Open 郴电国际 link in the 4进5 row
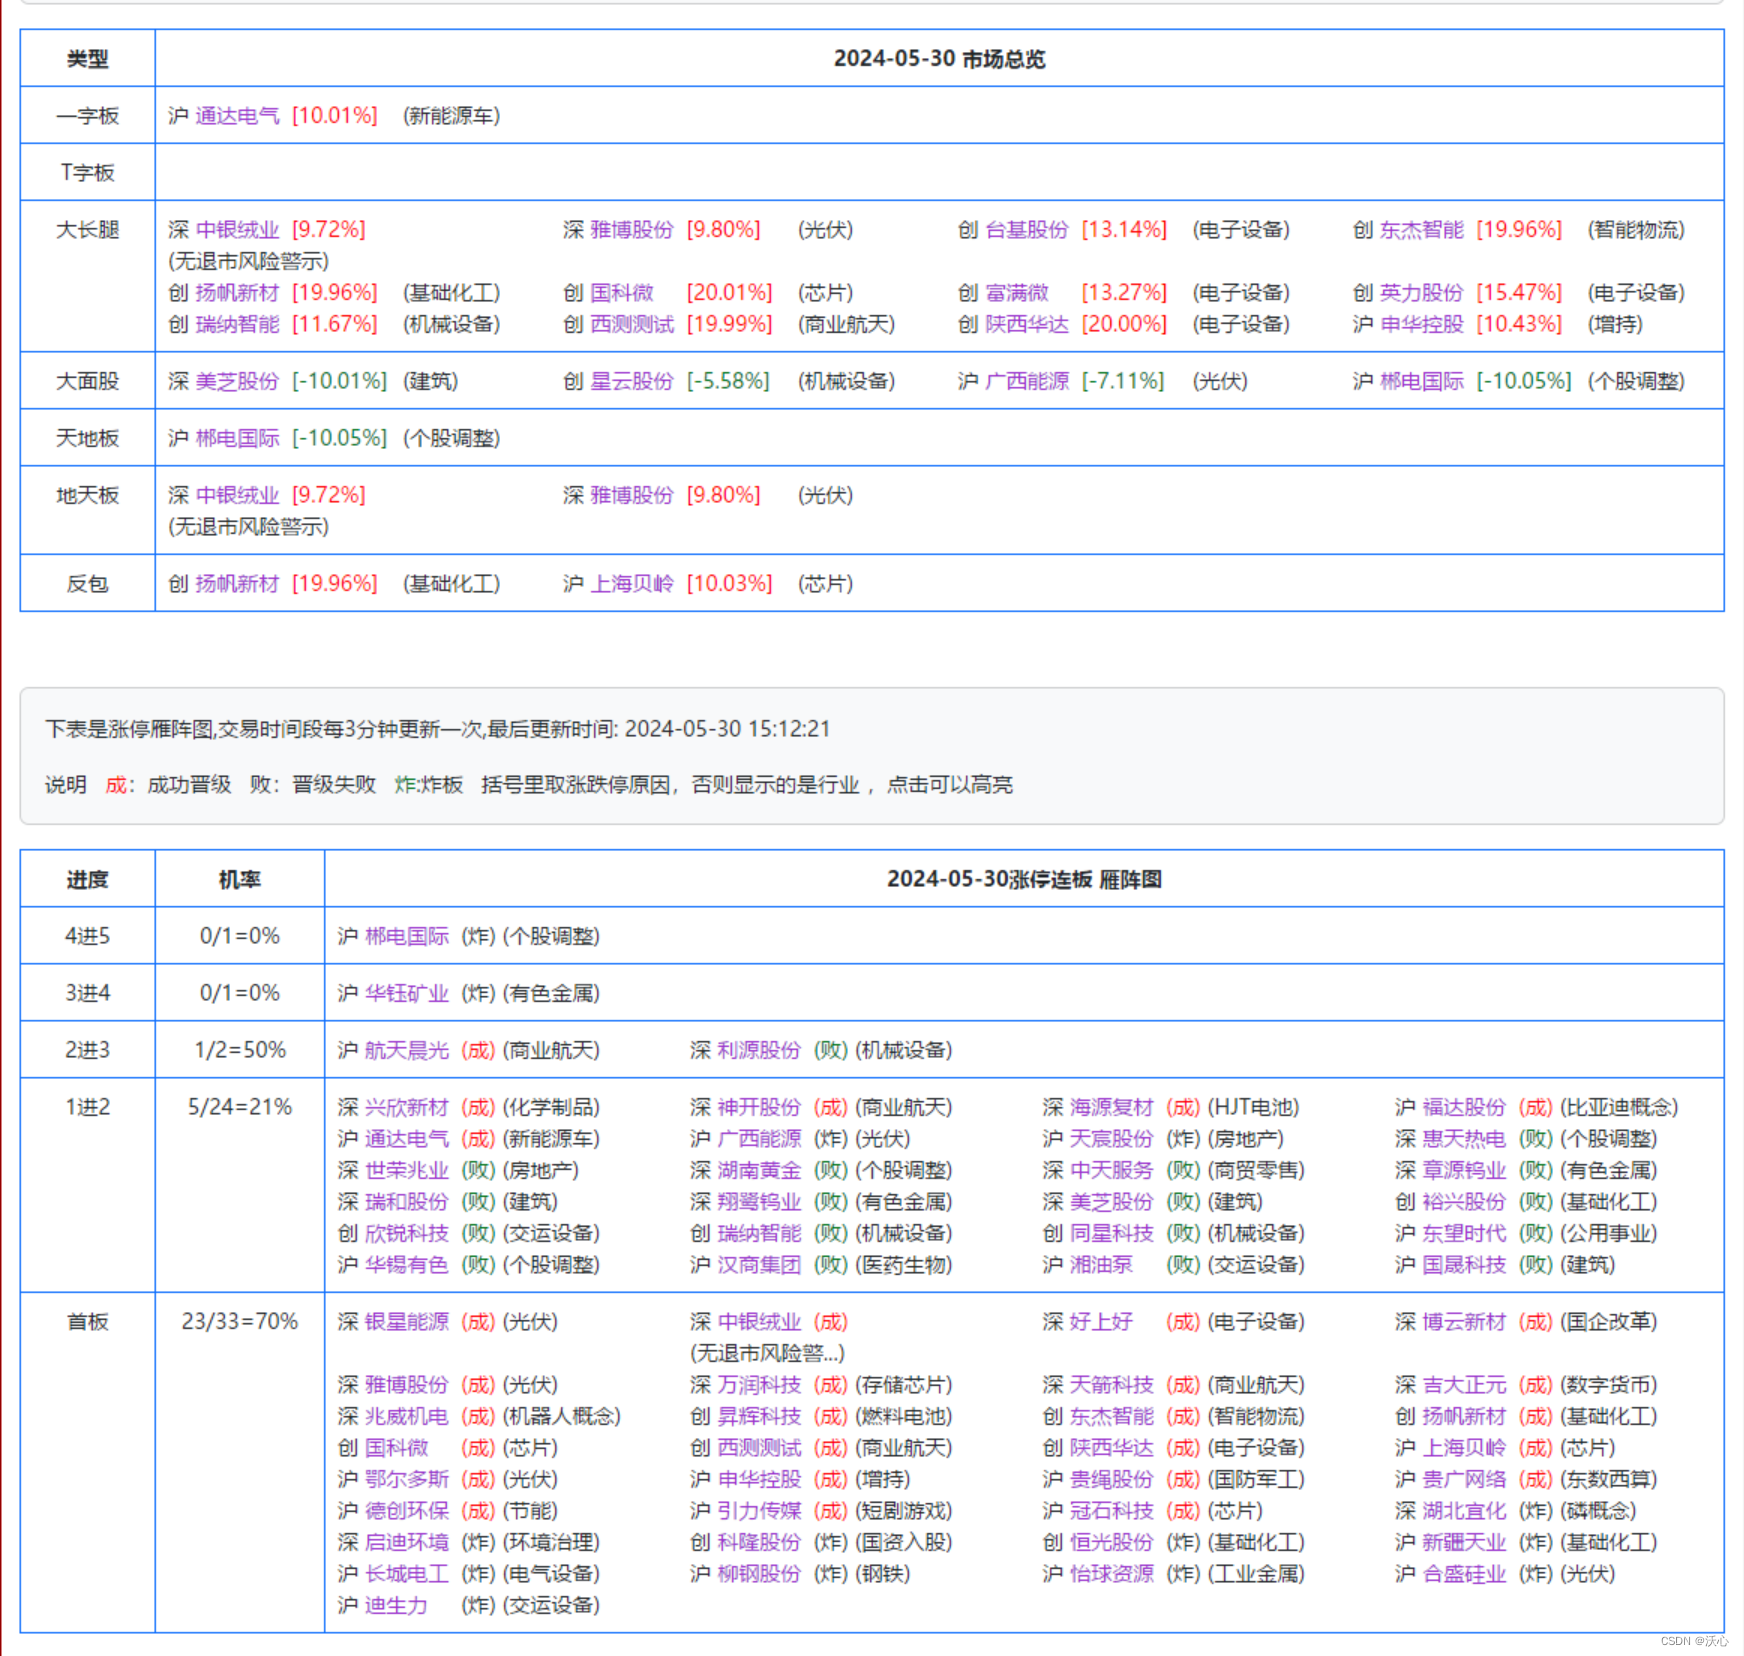 [x=407, y=937]
